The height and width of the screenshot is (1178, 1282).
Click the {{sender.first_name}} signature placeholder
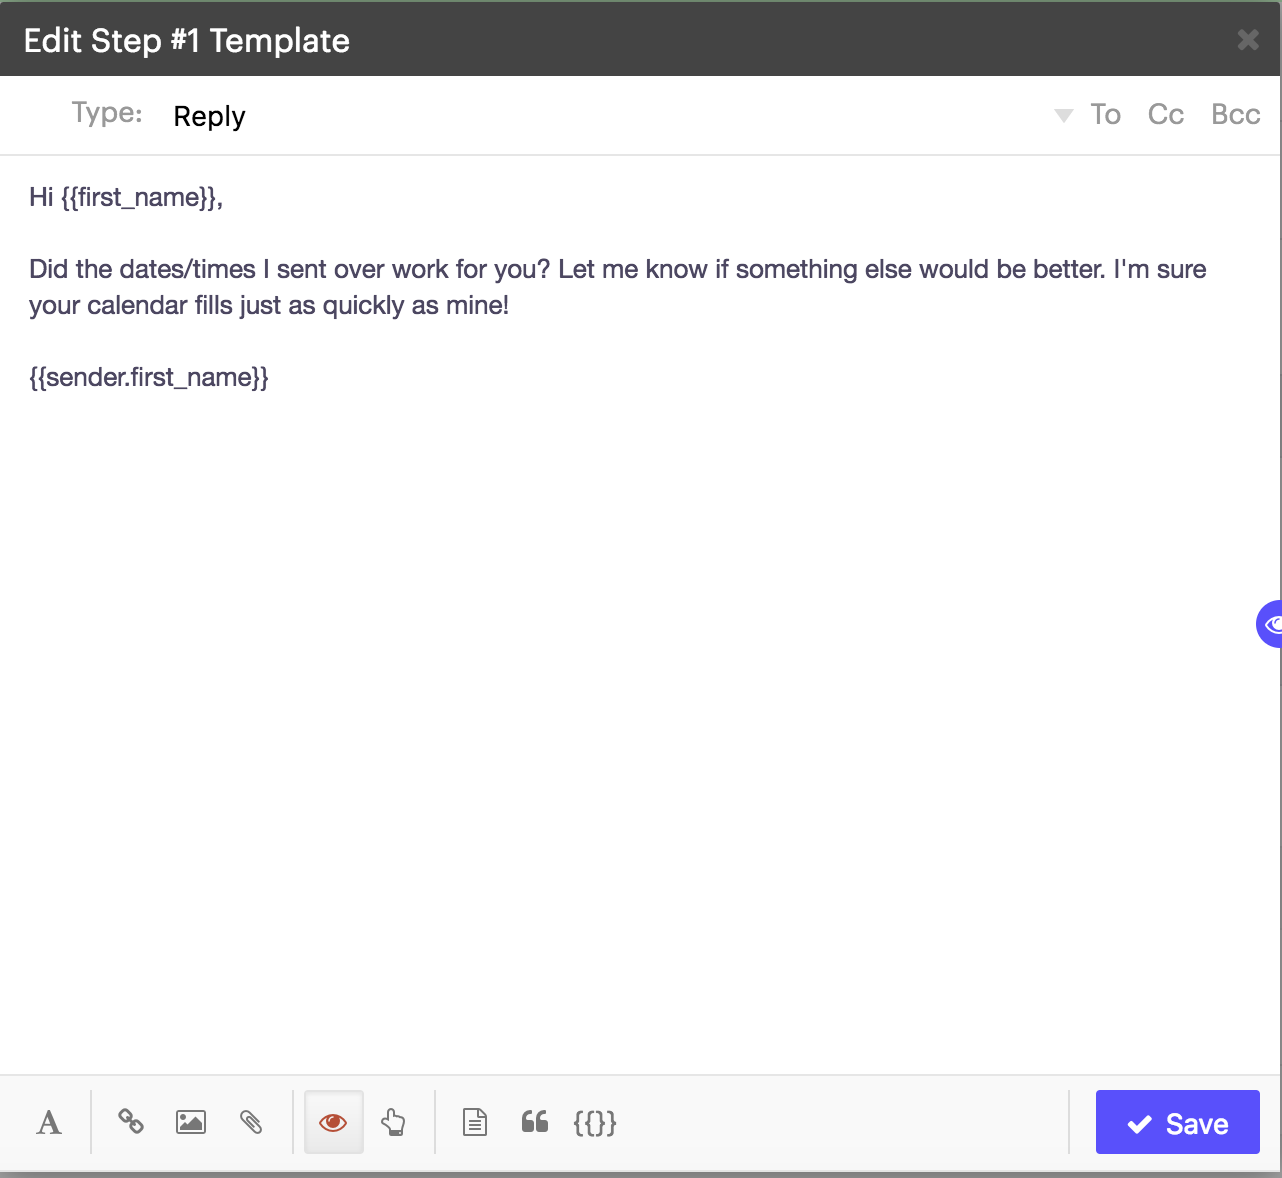tap(149, 377)
